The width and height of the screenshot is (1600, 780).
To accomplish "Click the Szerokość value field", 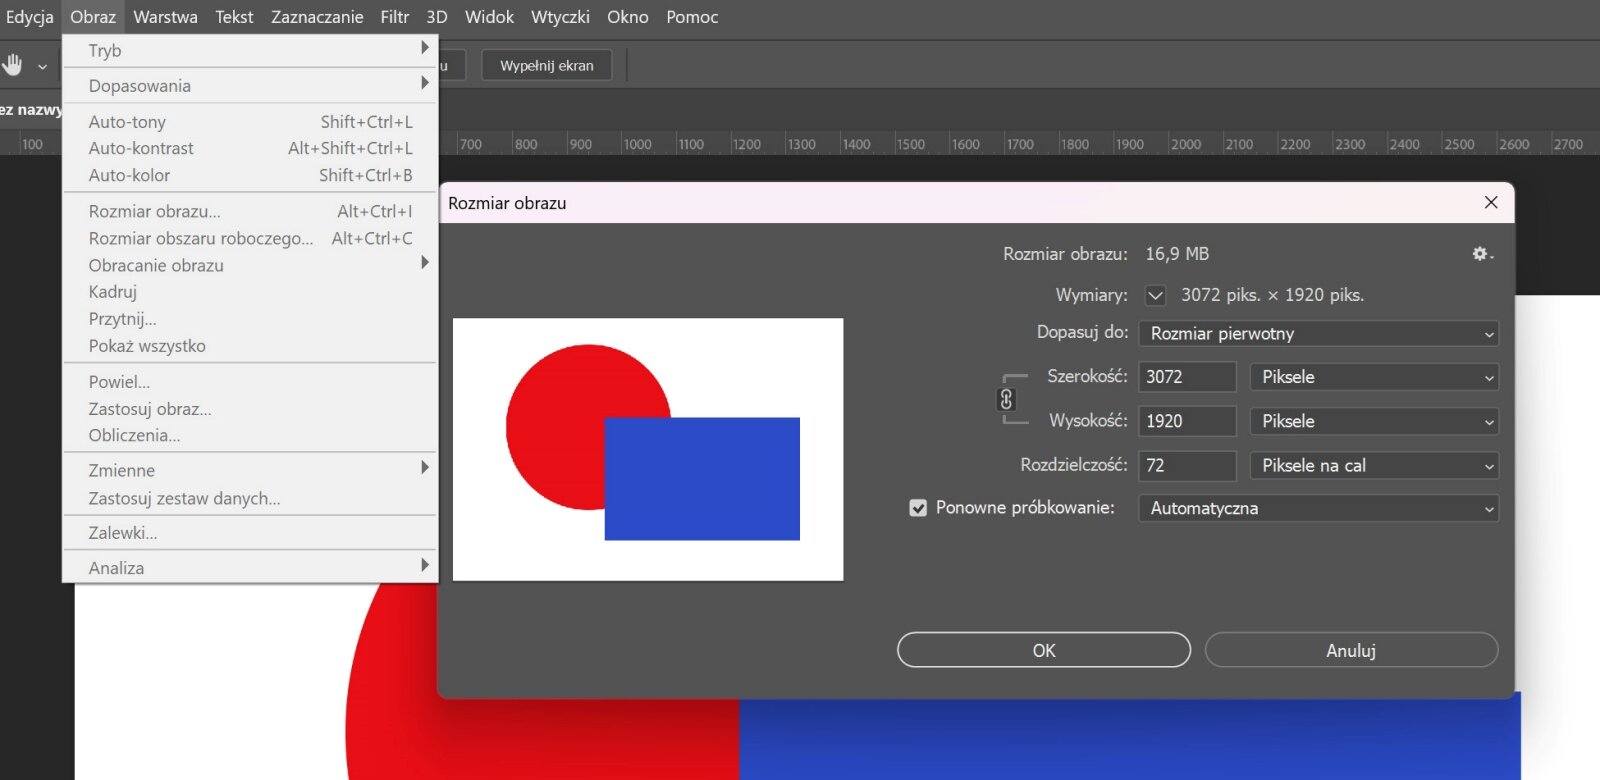I will pos(1187,377).
